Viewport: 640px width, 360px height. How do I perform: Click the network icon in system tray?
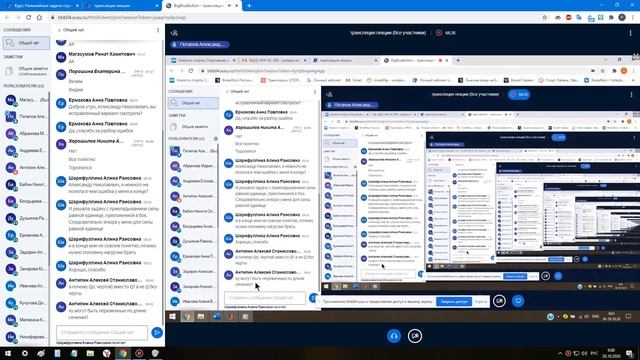[x=576, y=353]
